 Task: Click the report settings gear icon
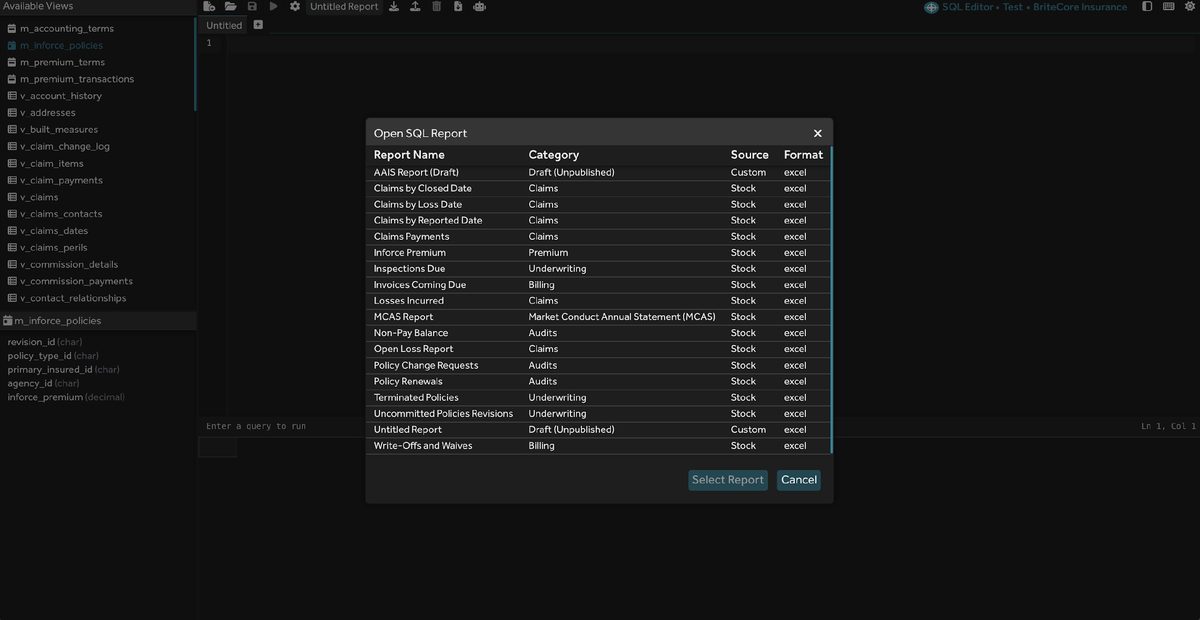click(x=295, y=7)
